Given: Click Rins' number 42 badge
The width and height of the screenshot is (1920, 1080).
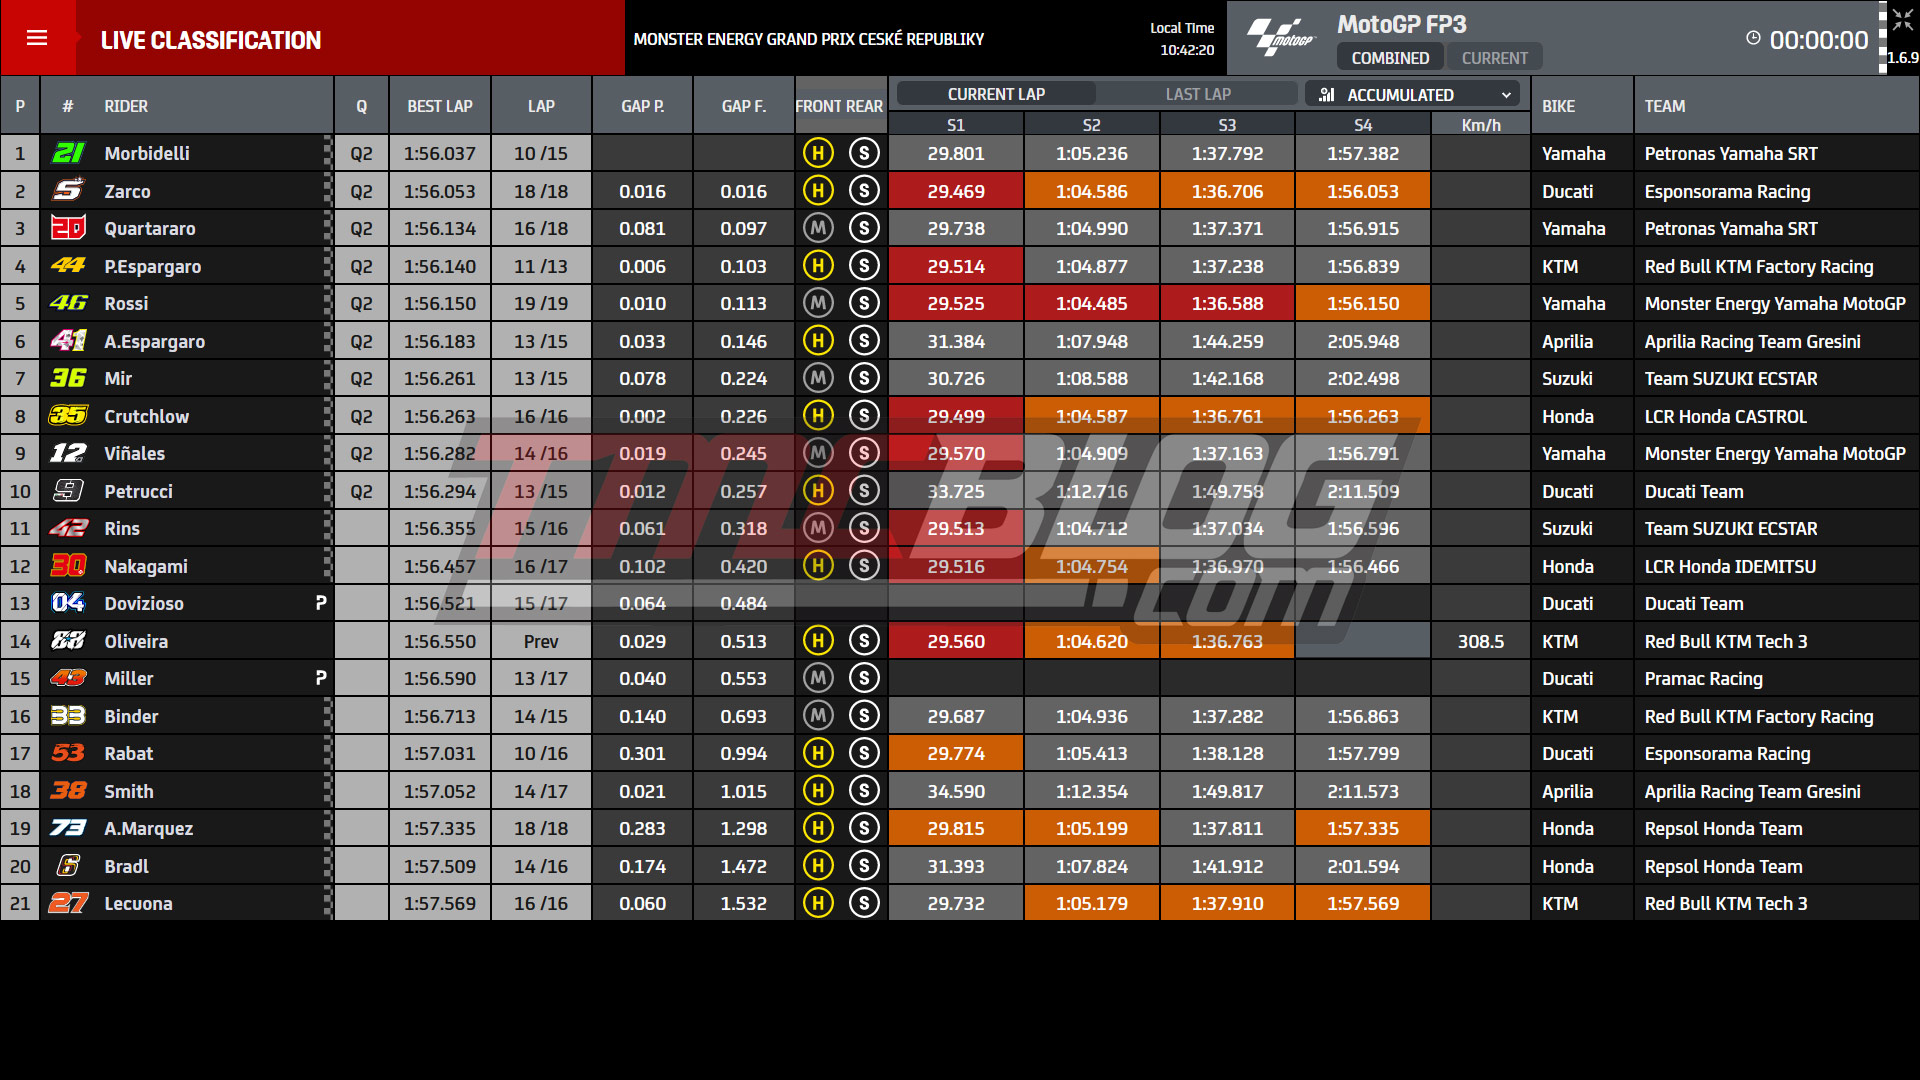Looking at the screenshot, I should pos(68,528).
